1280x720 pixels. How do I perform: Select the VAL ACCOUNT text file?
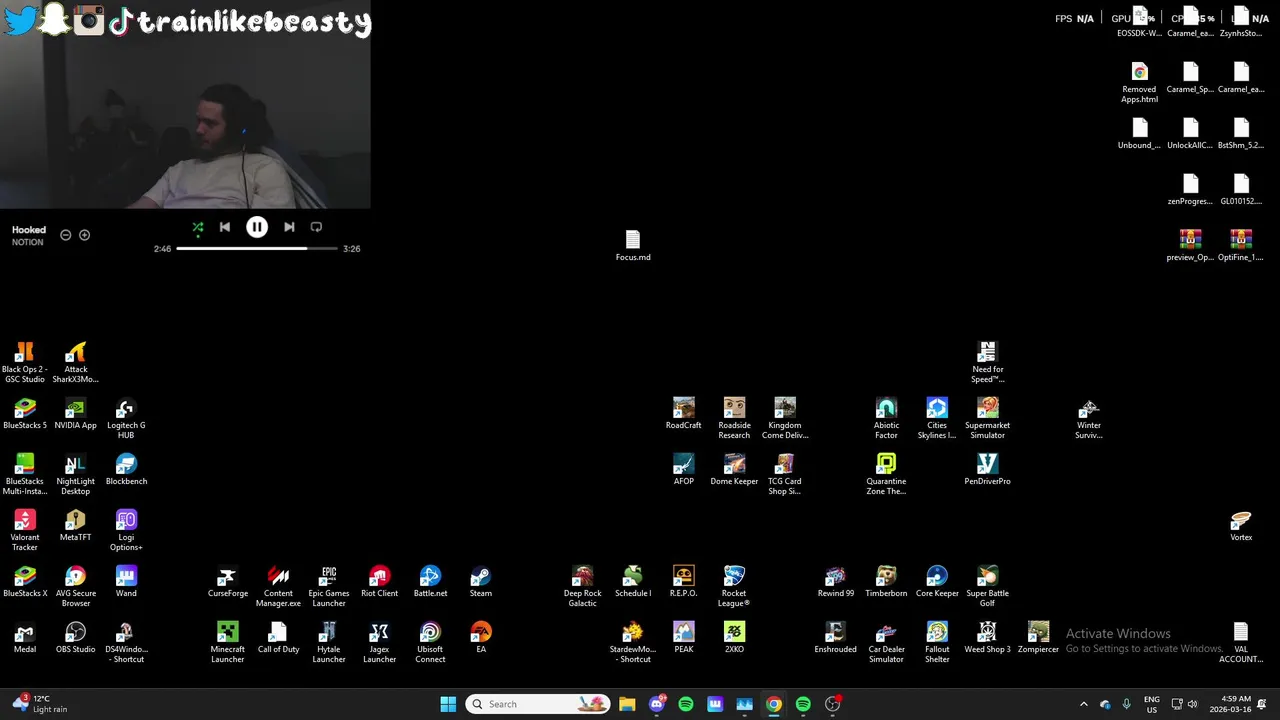1241,642
